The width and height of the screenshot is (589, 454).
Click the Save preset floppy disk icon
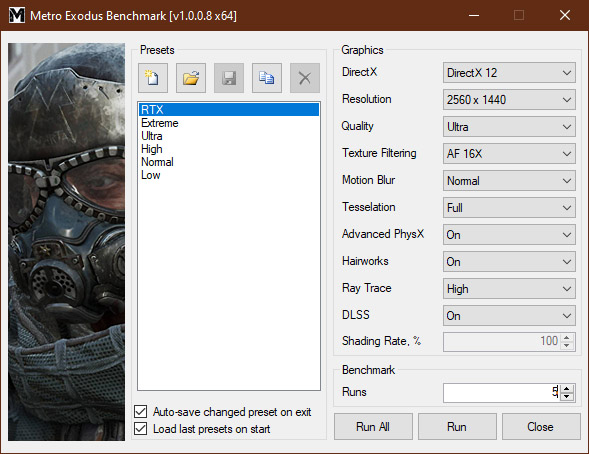click(229, 78)
